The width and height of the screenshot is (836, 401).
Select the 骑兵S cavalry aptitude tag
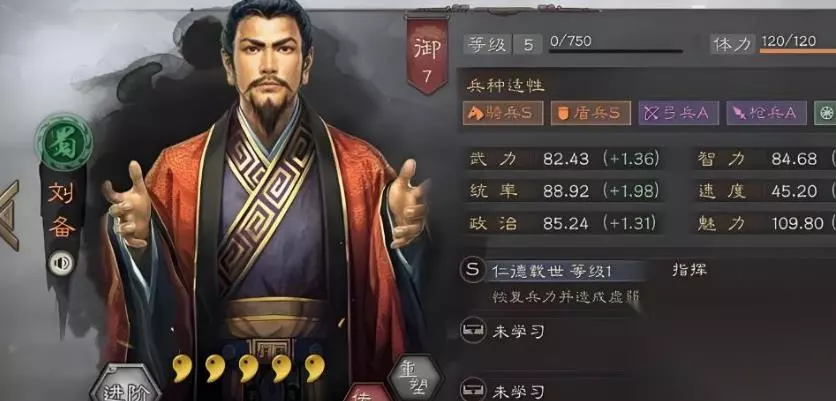point(502,113)
